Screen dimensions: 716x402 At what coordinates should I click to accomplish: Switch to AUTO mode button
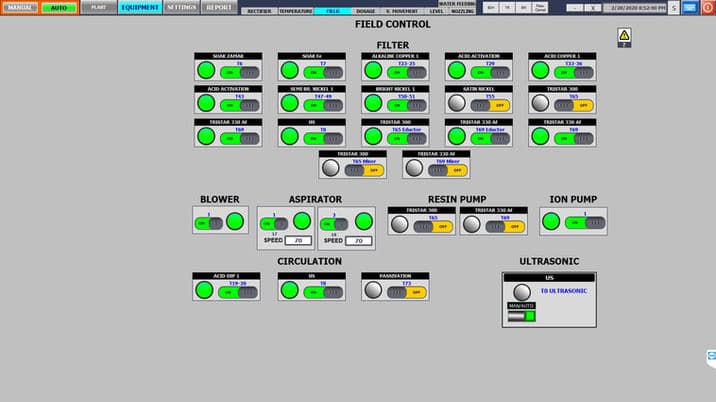[59, 8]
